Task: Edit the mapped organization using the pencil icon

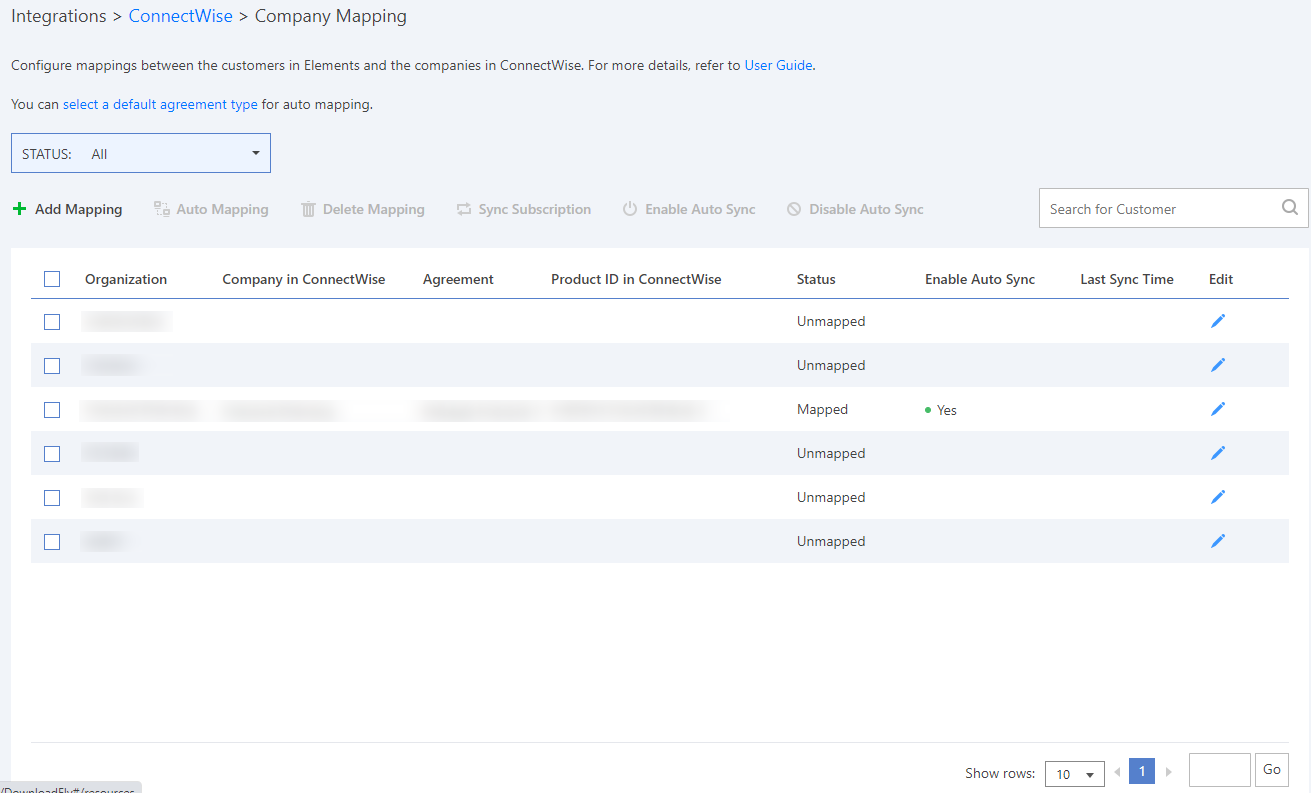Action: point(1218,408)
